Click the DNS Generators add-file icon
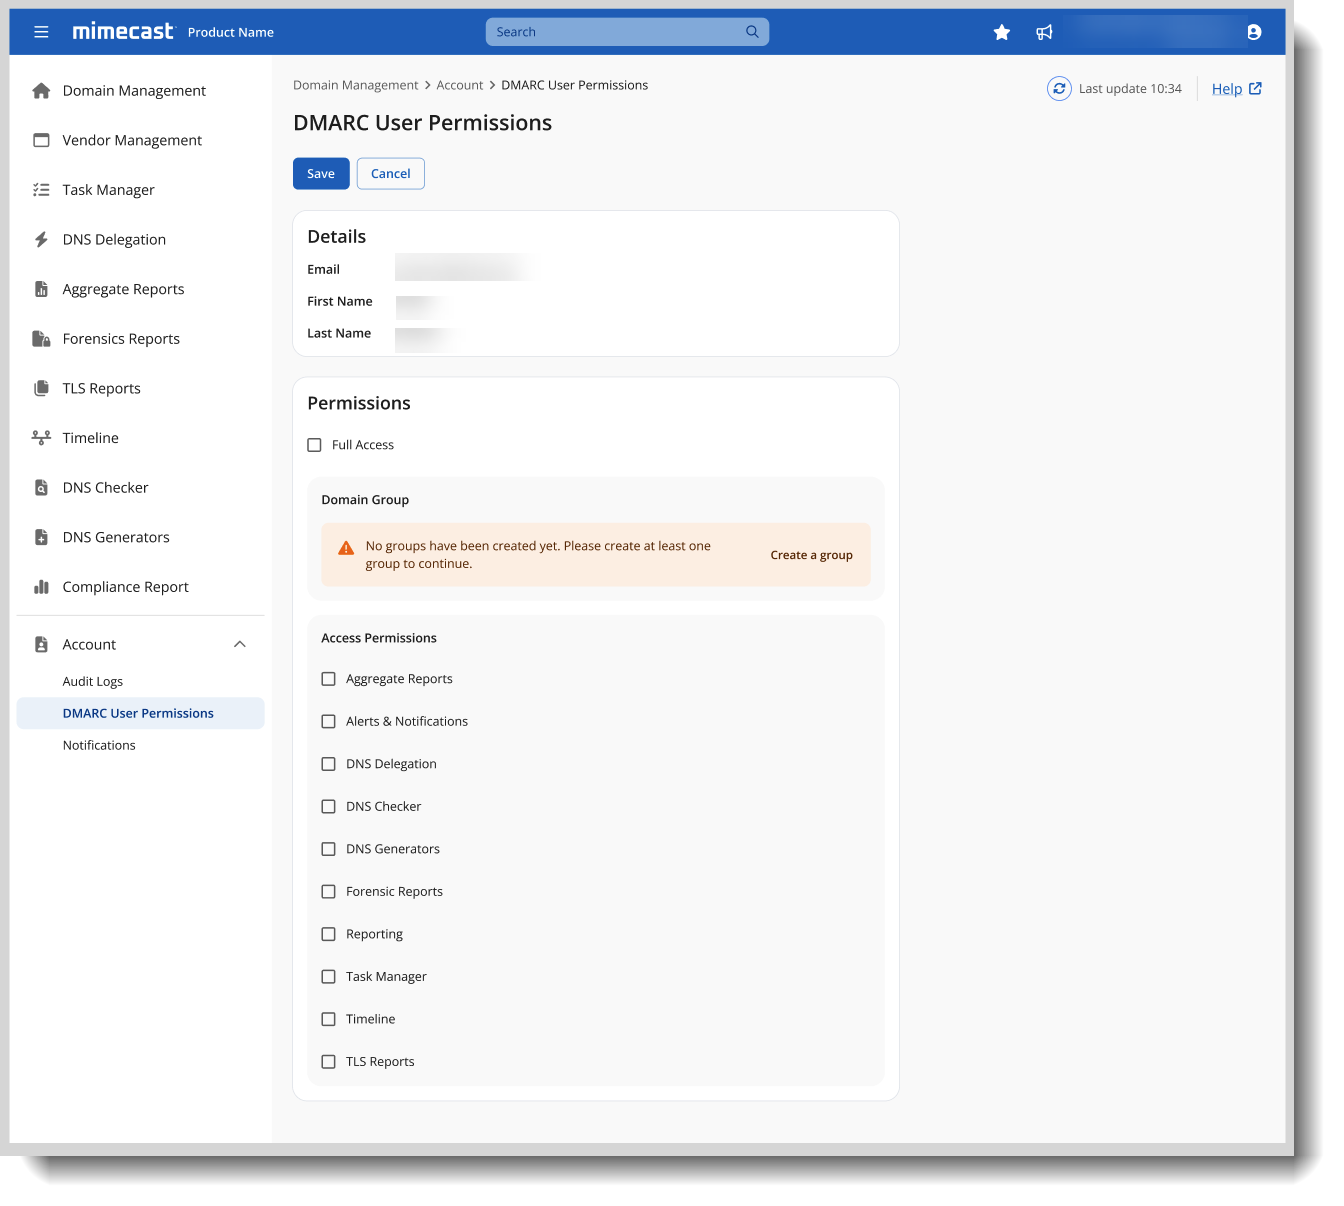 pos(41,537)
